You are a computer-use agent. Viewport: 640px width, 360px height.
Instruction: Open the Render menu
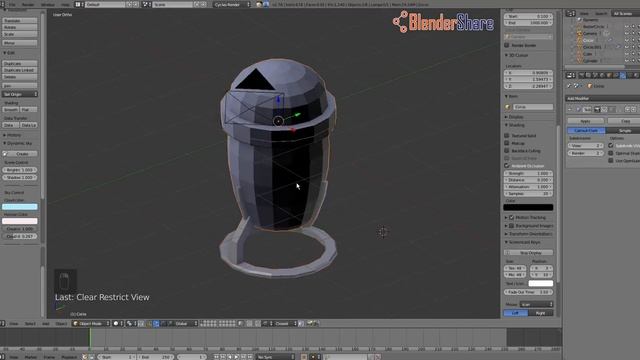pos(28,4)
